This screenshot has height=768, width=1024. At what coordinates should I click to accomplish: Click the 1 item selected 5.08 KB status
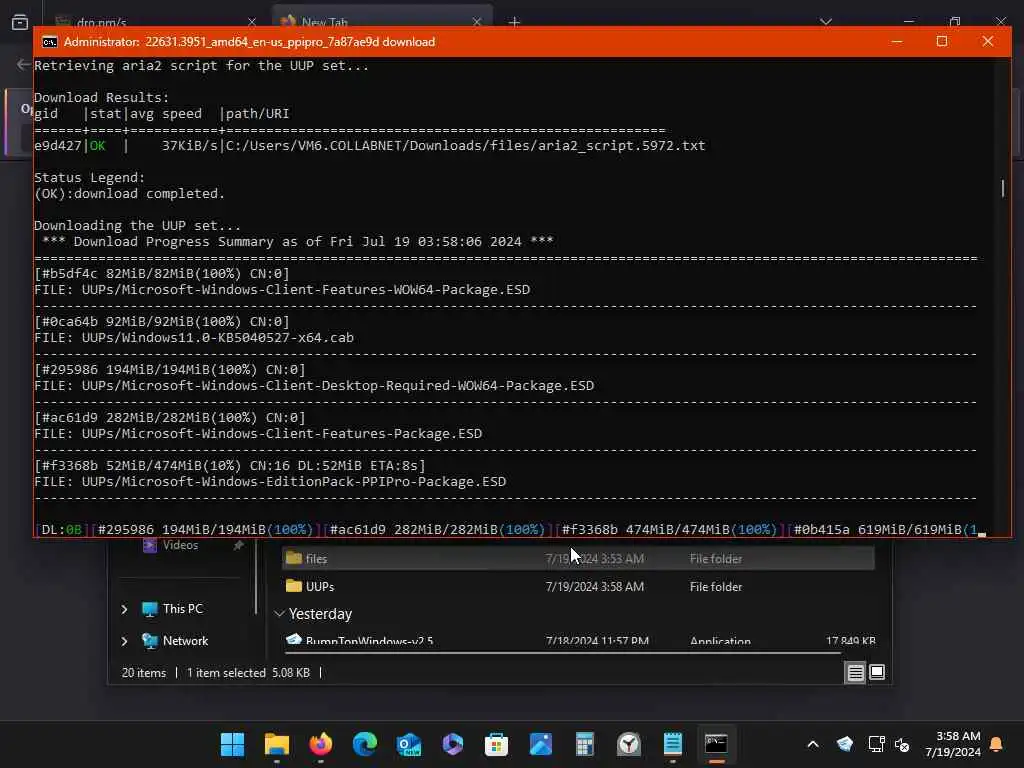tap(248, 673)
